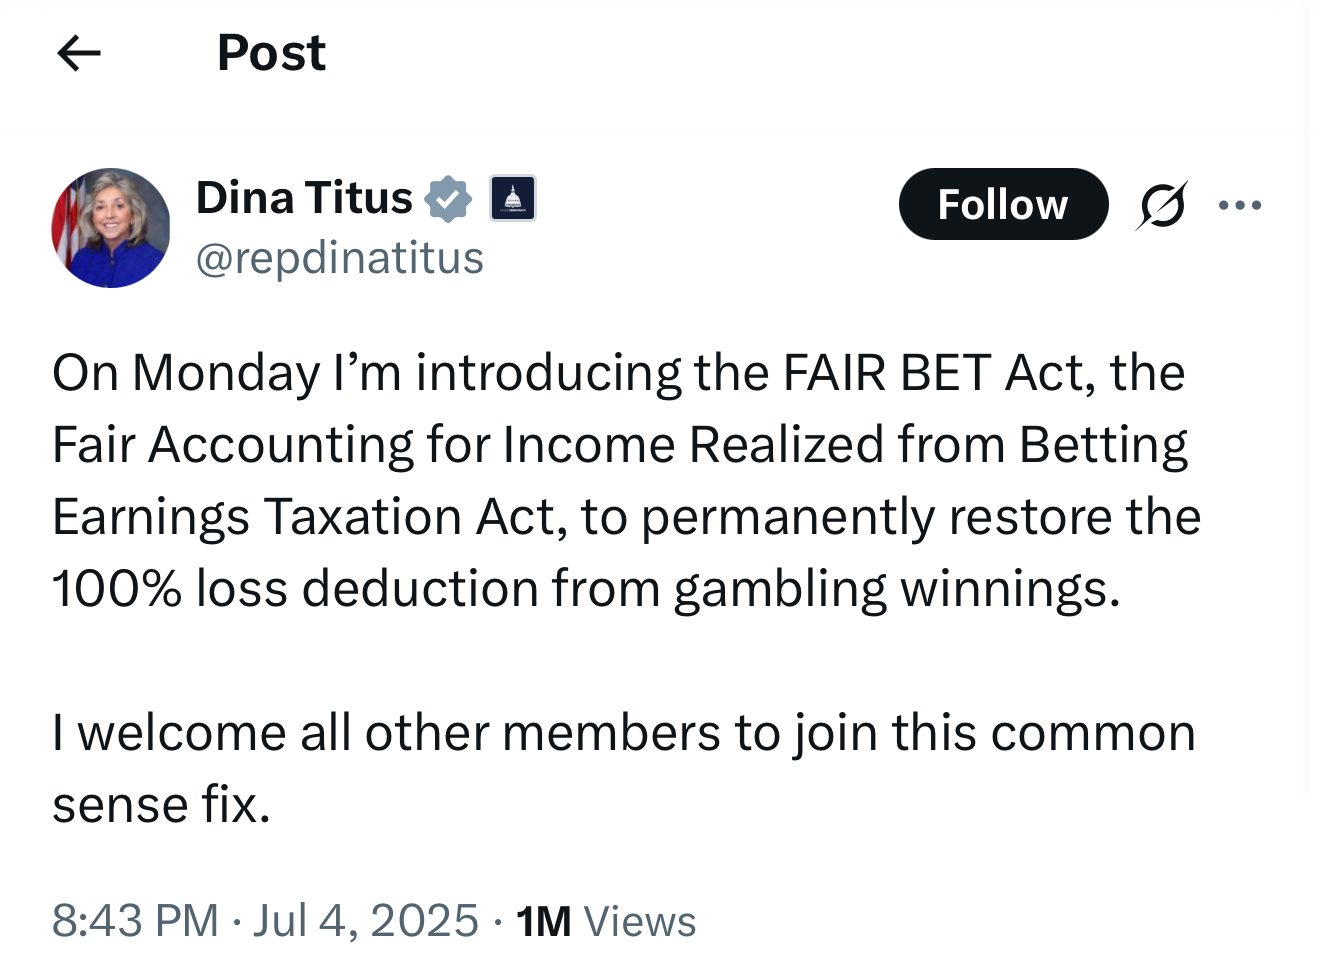
Task: Click the word Views beside 1M
Action: coord(640,922)
